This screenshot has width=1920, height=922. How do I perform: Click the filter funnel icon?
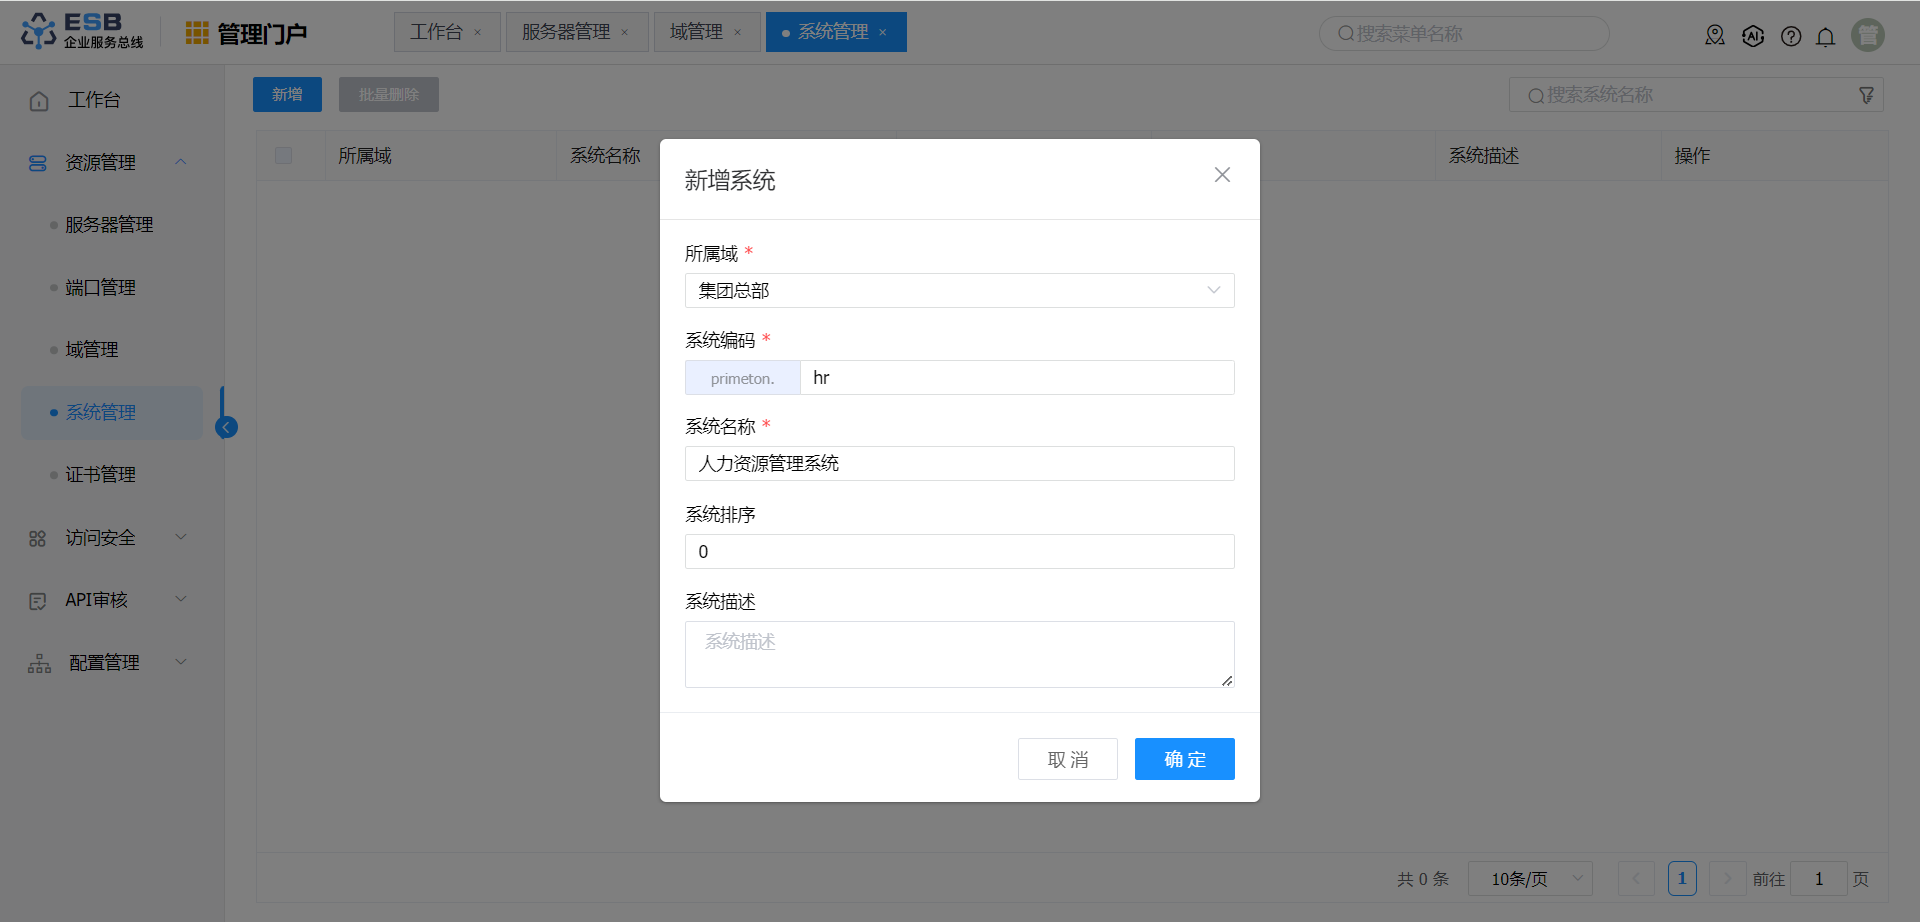[1866, 95]
